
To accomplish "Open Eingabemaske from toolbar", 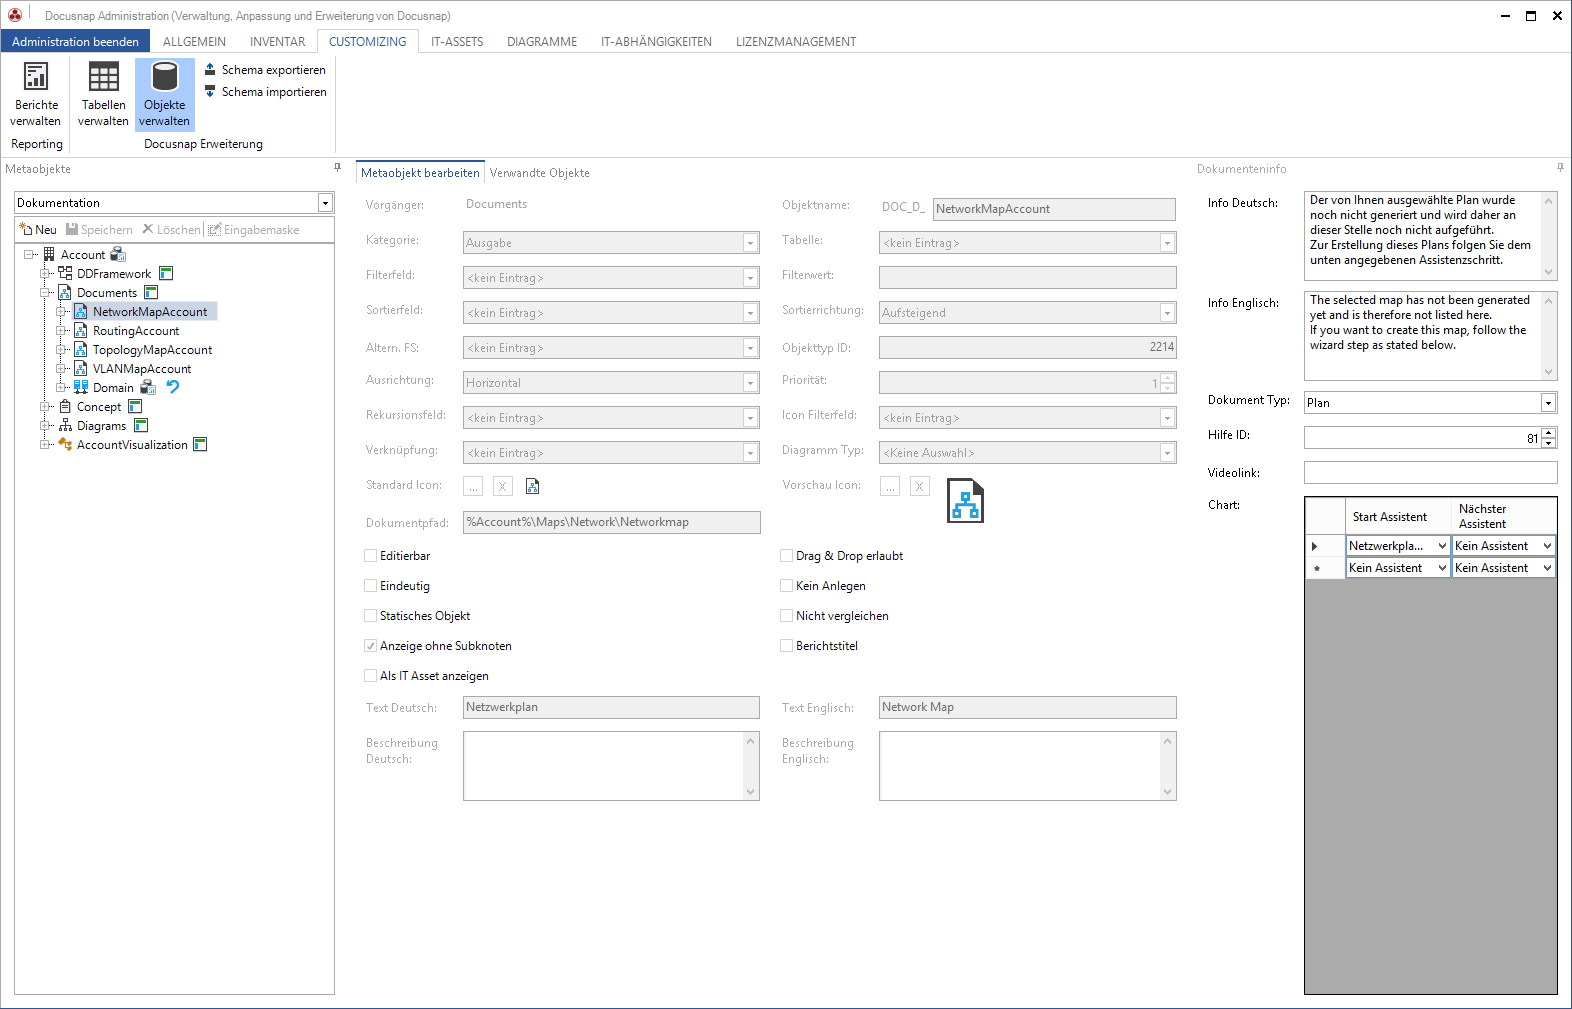I will point(254,230).
